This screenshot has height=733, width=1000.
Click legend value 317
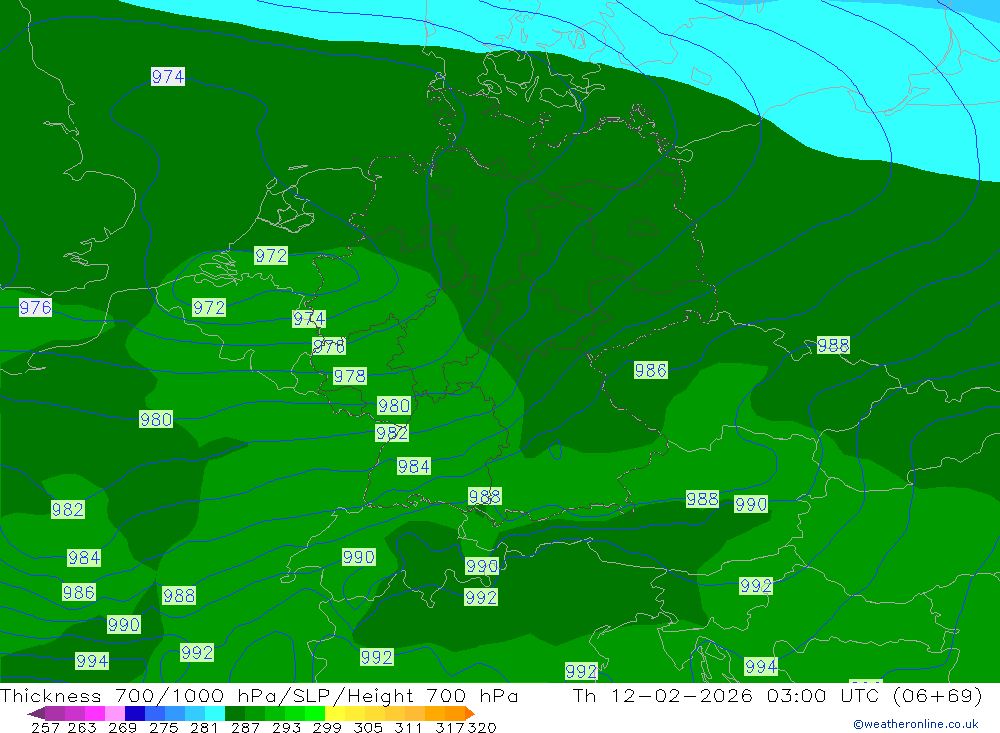tap(450, 728)
